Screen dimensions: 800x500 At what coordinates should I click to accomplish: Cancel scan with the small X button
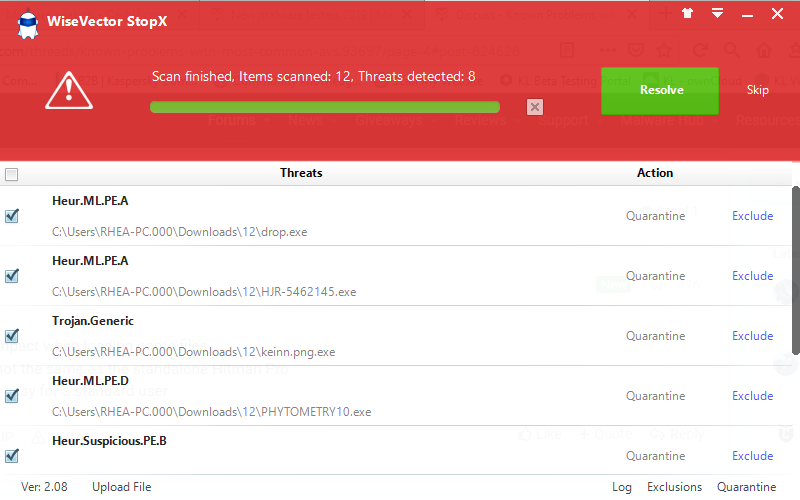535,107
